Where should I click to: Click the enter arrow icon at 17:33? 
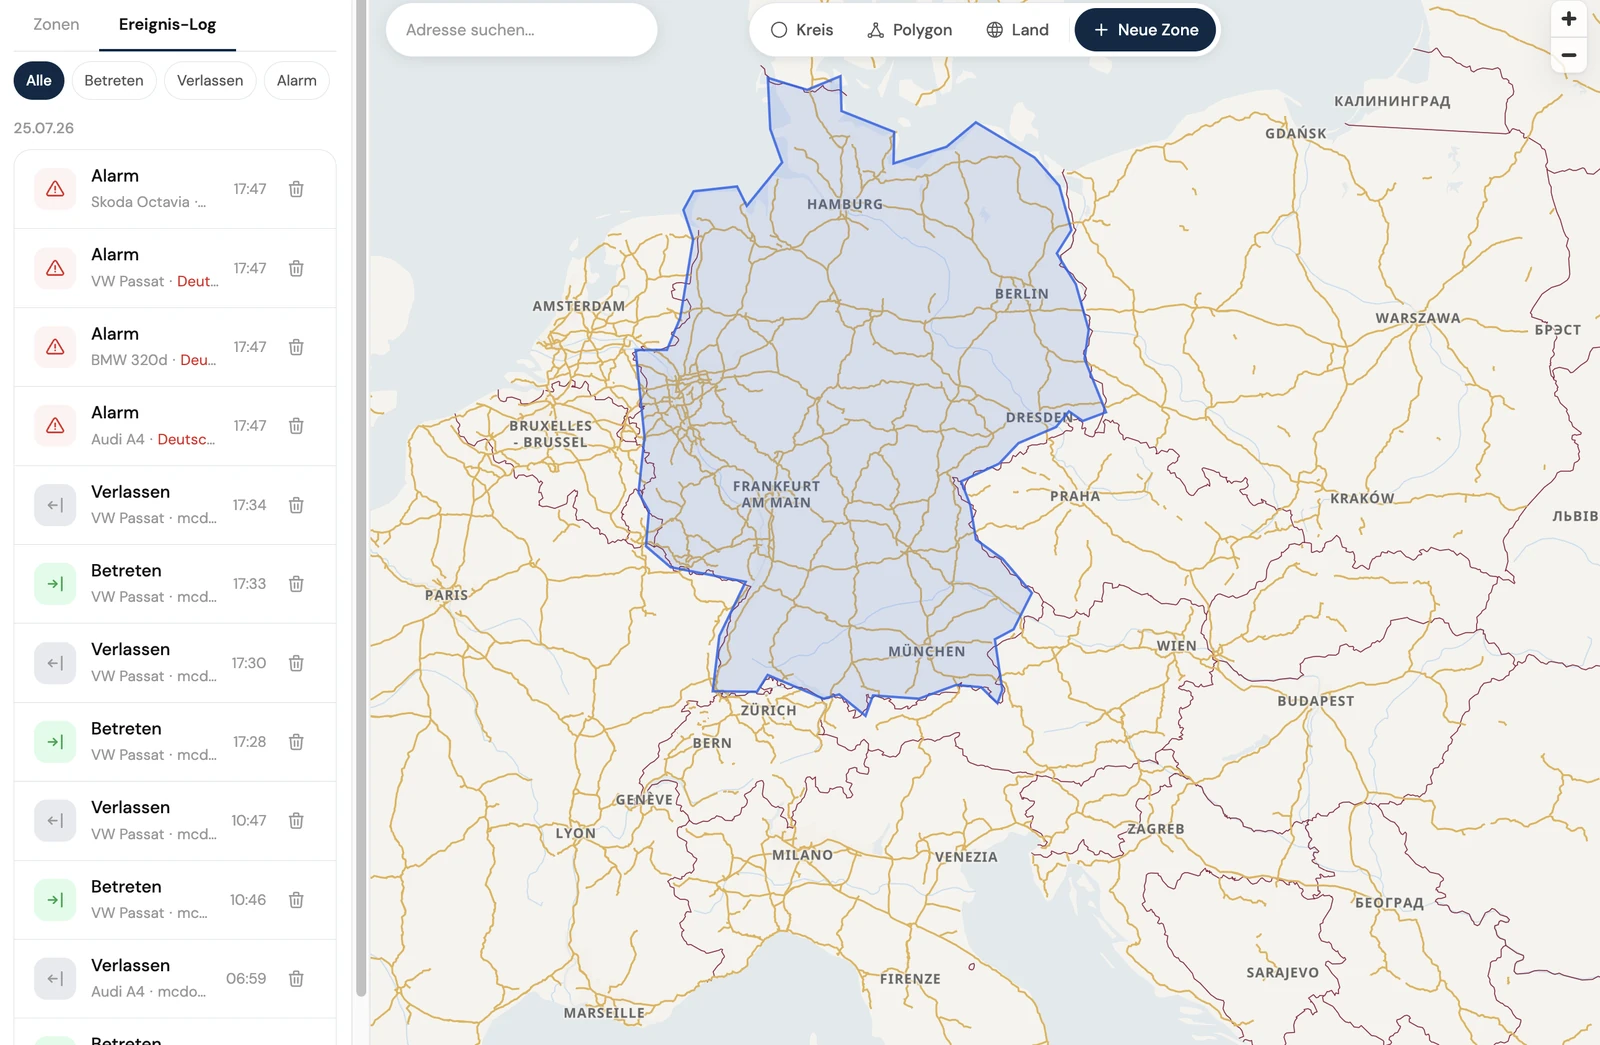pos(55,584)
